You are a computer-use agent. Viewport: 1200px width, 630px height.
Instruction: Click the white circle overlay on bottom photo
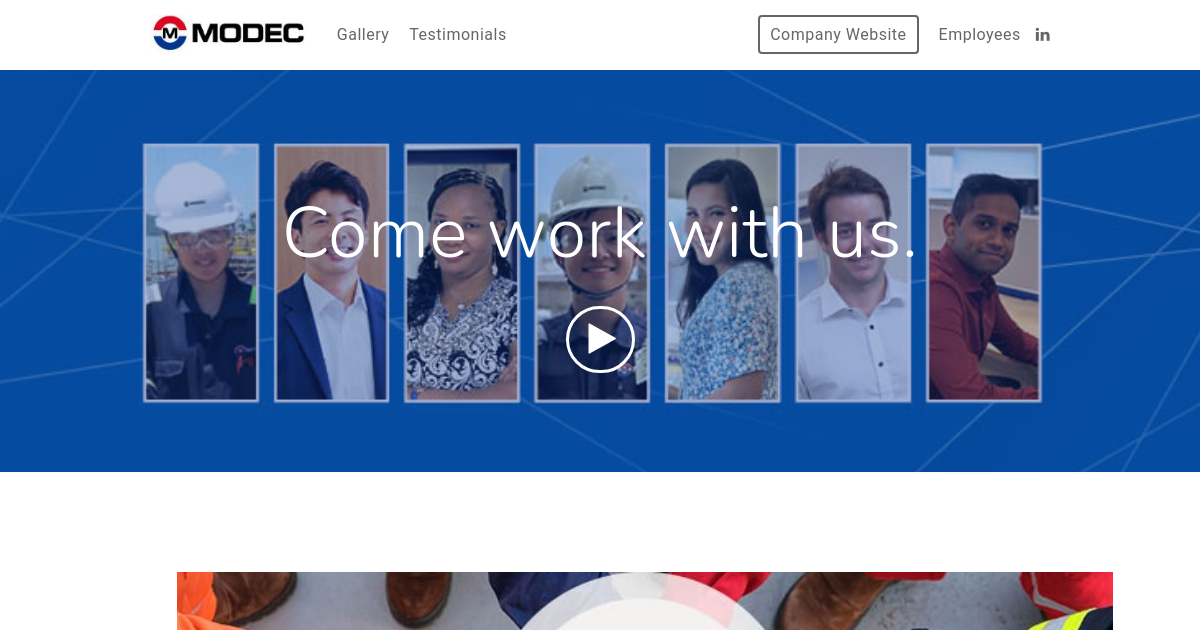tap(643, 602)
